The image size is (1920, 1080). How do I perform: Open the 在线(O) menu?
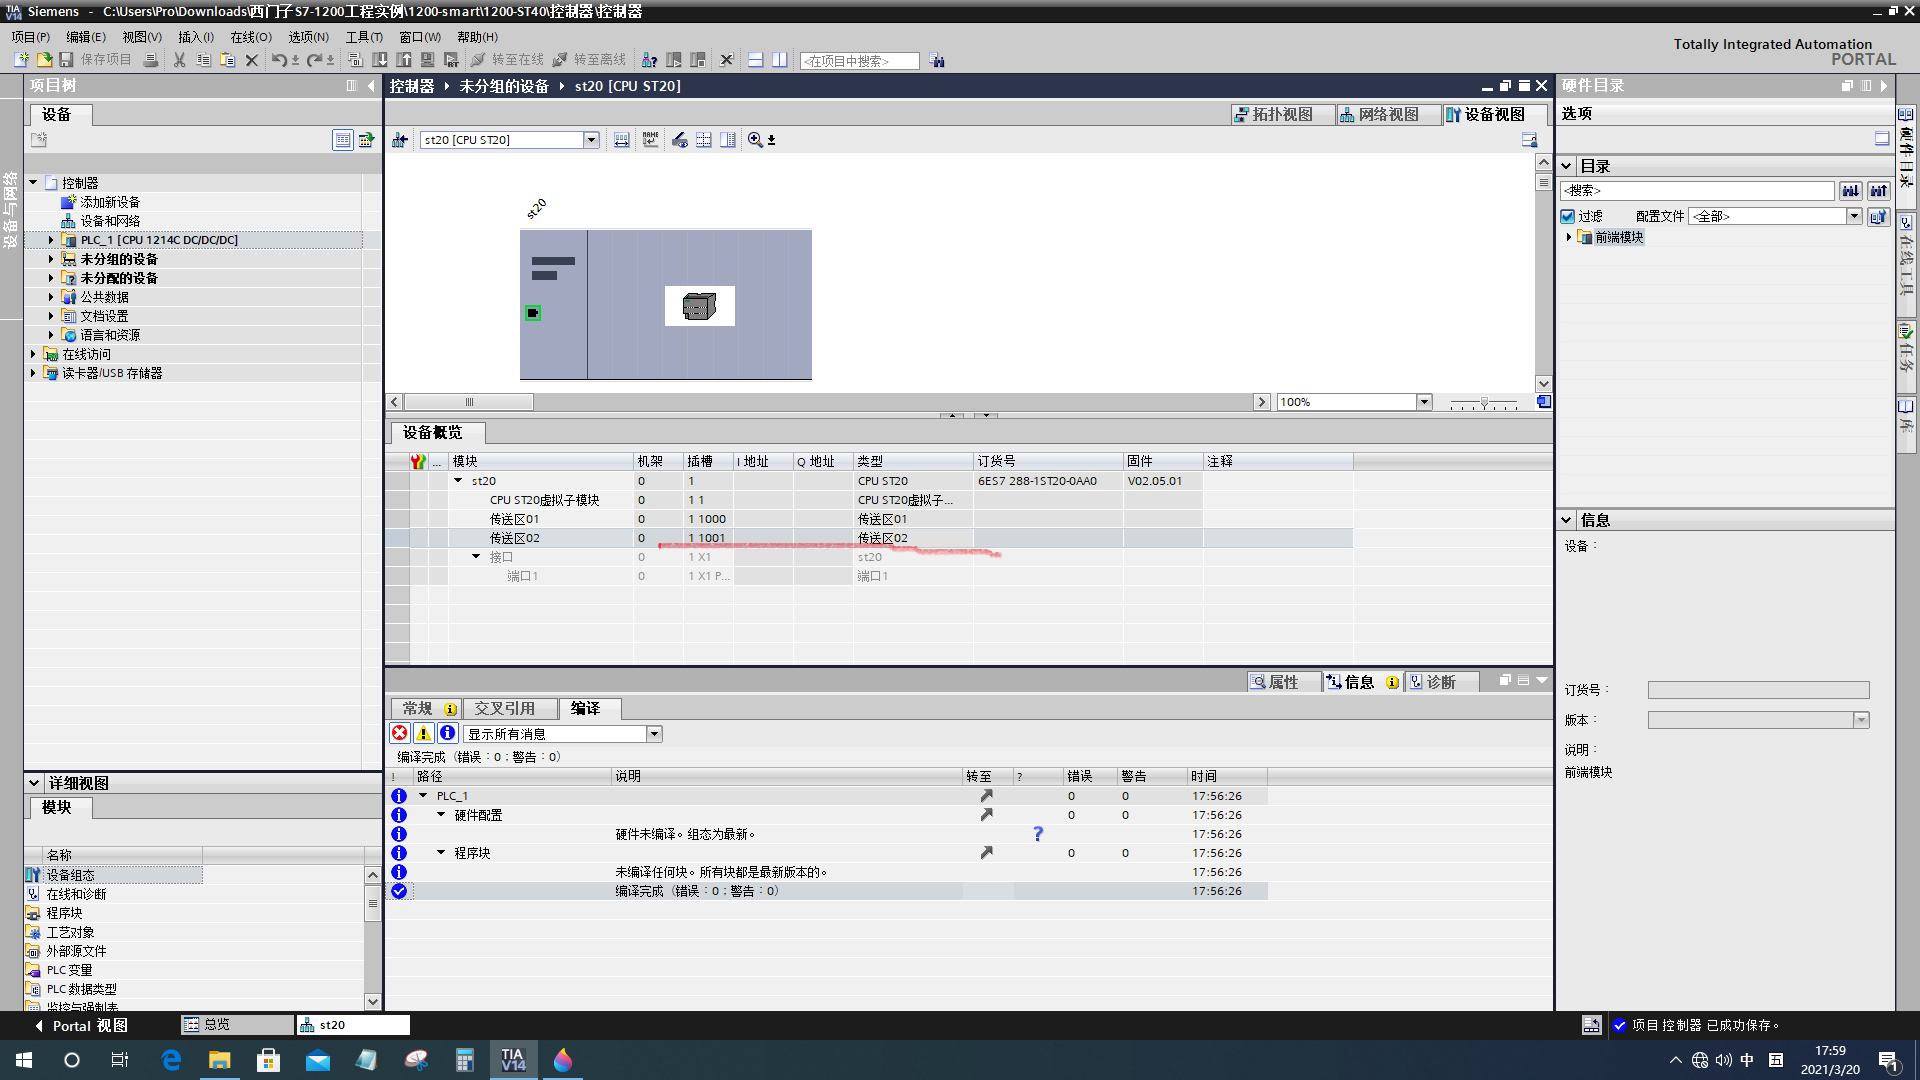[x=250, y=37]
